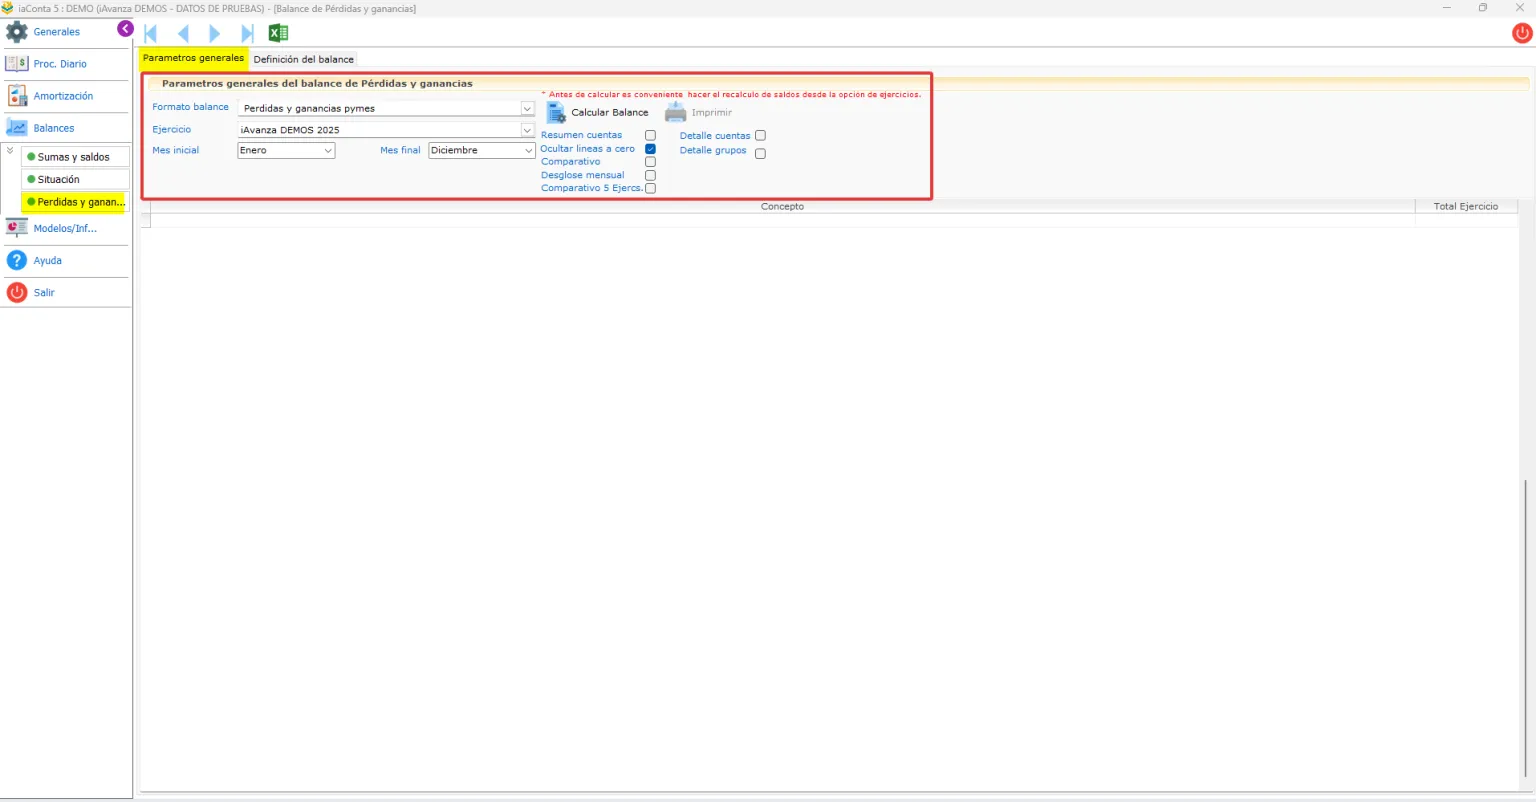Uncheck Ocultar lineas a cero
Viewport: 1536px width, 802px height.
[650, 148]
